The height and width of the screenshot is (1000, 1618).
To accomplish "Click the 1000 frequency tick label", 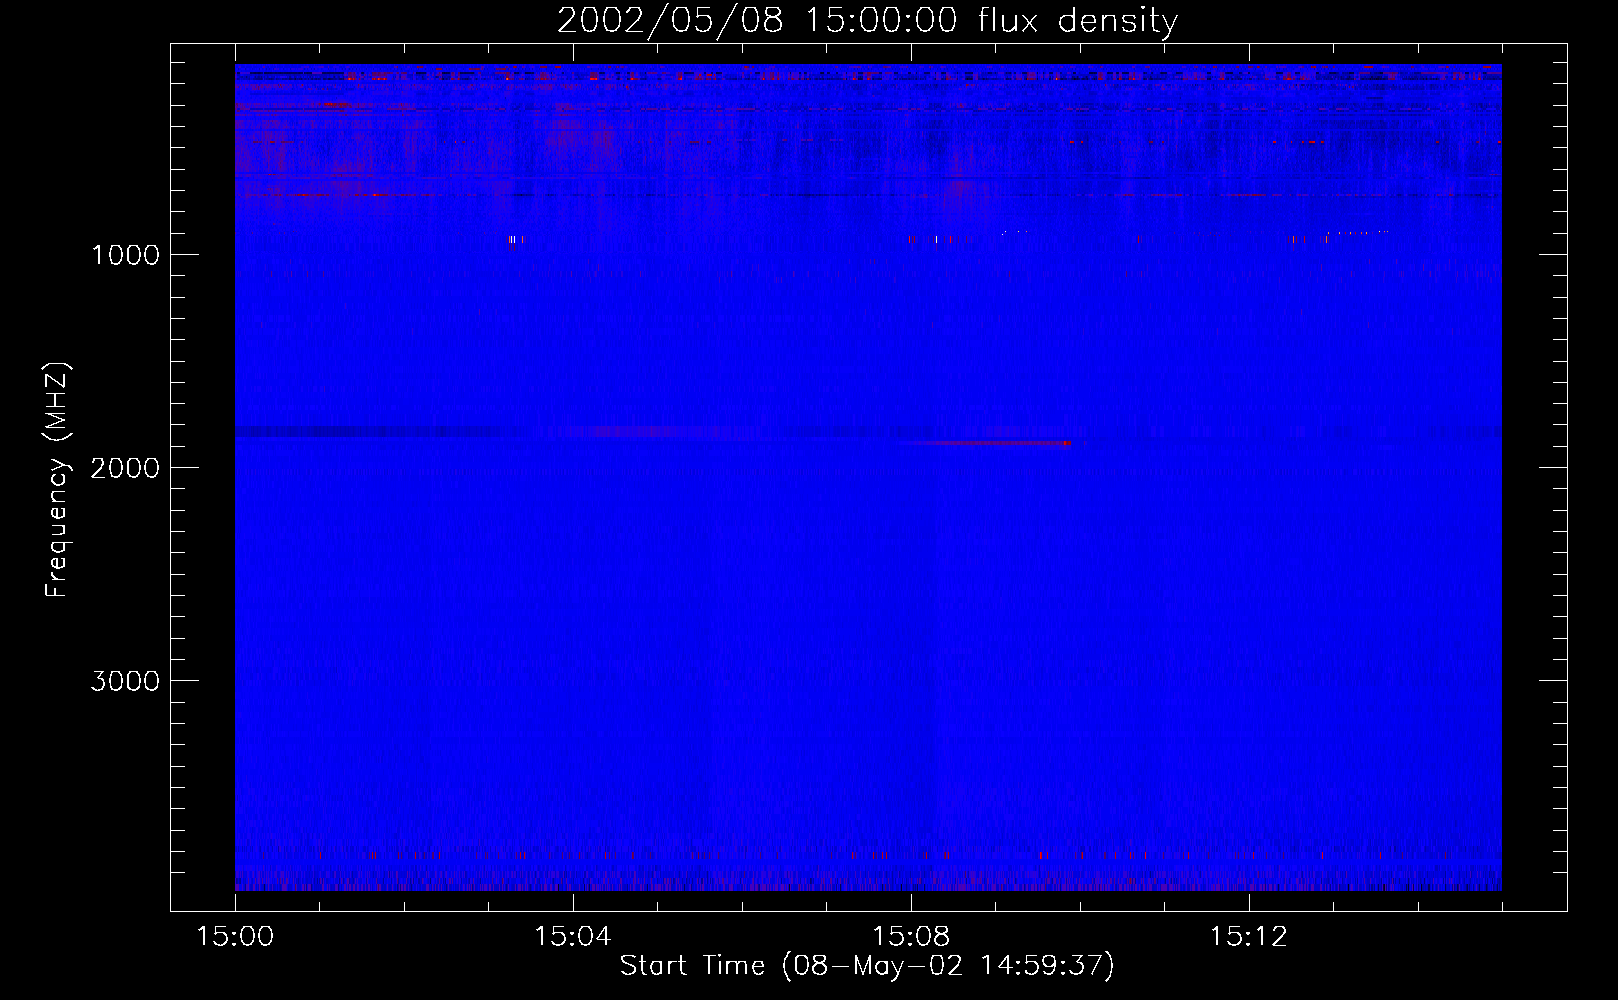I will (x=125, y=255).
